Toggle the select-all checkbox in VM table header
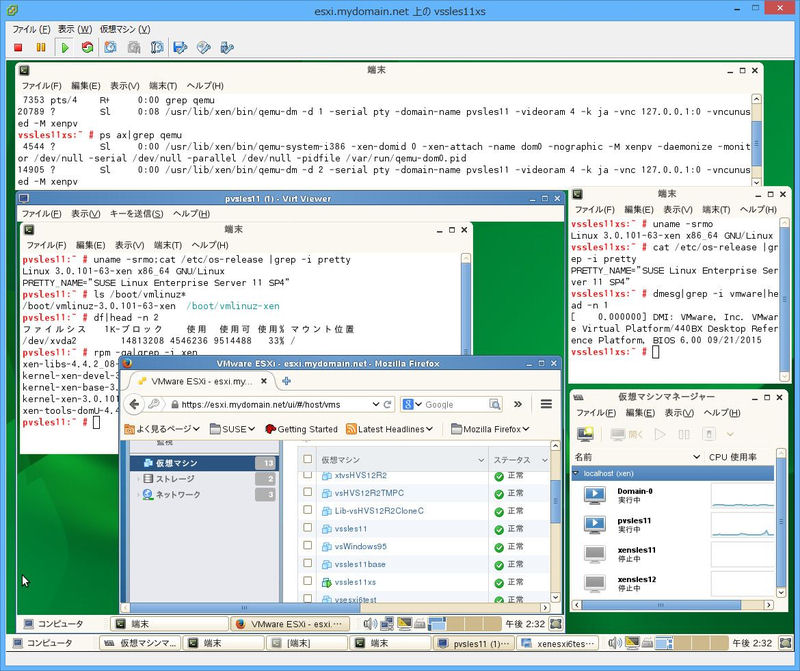 pos(307,460)
